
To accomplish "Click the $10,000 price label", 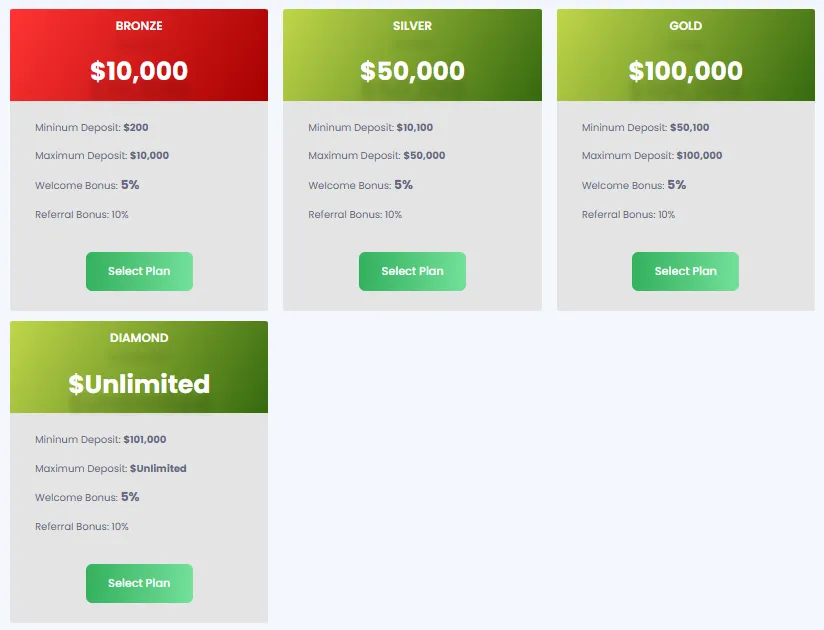I will tap(139, 71).
